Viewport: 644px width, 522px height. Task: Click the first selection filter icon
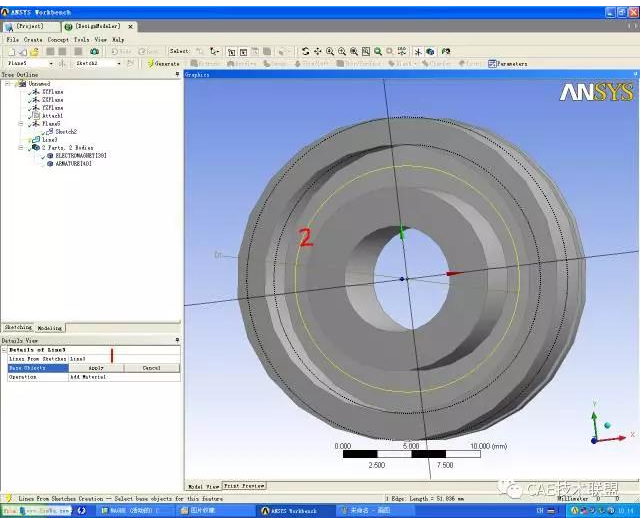pyautogui.click(x=232, y=52)
